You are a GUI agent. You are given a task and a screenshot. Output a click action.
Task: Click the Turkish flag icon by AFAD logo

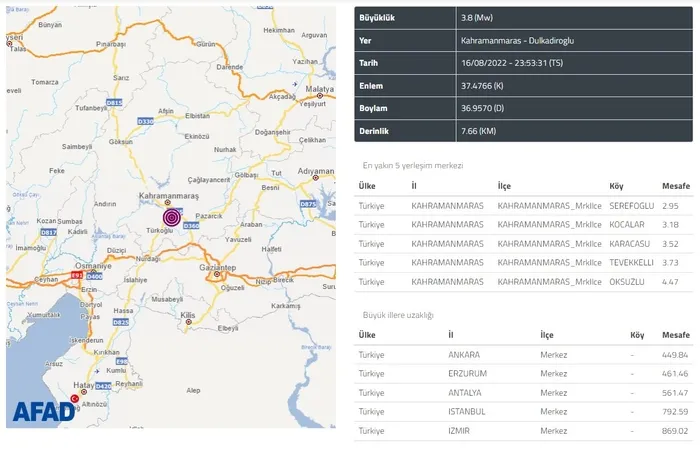click(75, 398)
